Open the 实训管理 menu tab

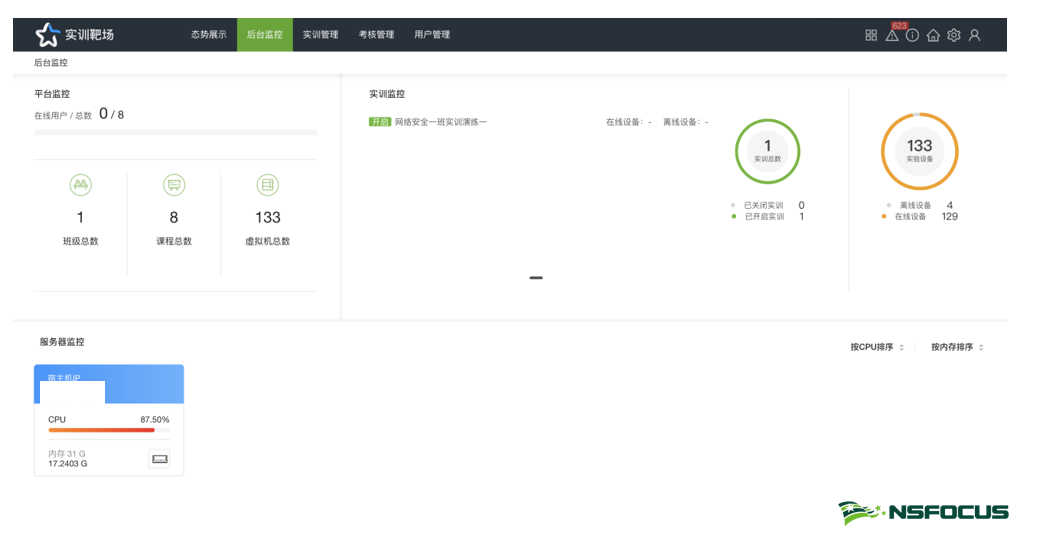(320, 35)
